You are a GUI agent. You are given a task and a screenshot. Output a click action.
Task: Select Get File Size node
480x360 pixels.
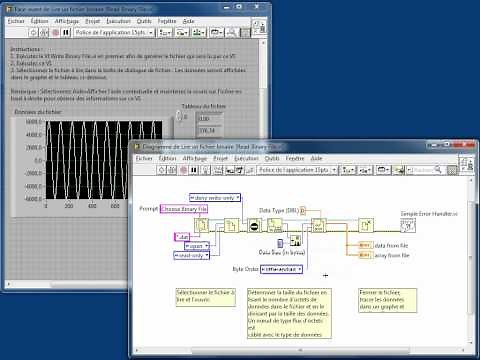click(275, 226)
